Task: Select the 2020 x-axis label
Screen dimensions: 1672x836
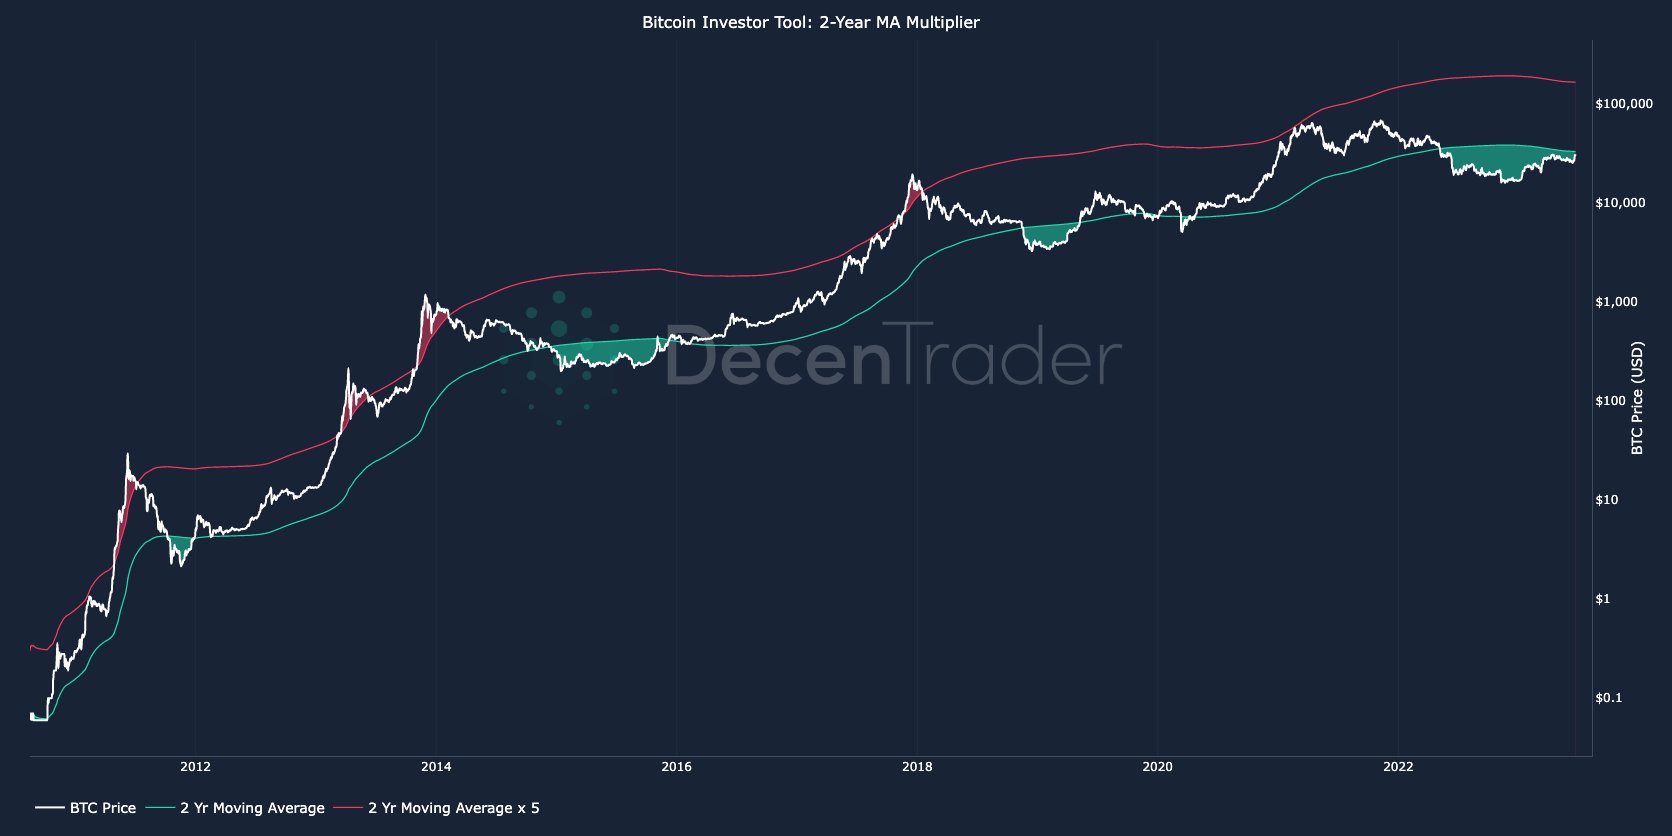Action: click(1157, 767)
